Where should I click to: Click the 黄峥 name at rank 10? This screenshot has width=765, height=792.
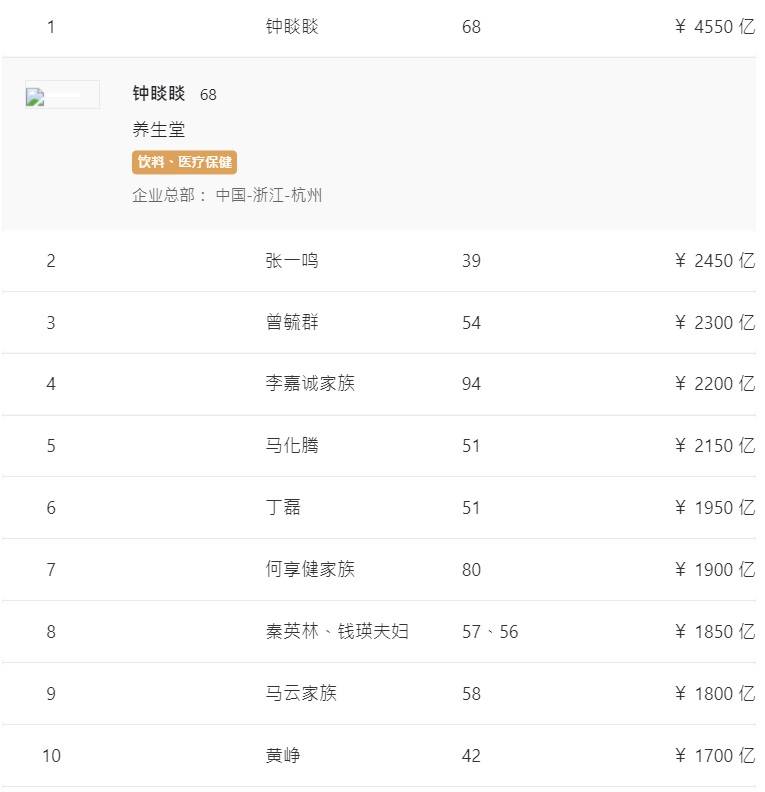283,756
